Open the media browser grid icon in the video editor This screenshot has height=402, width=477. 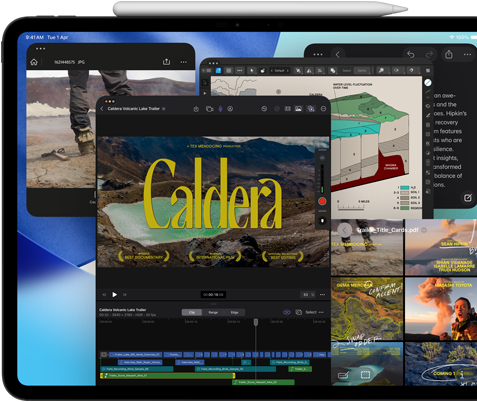287,109
